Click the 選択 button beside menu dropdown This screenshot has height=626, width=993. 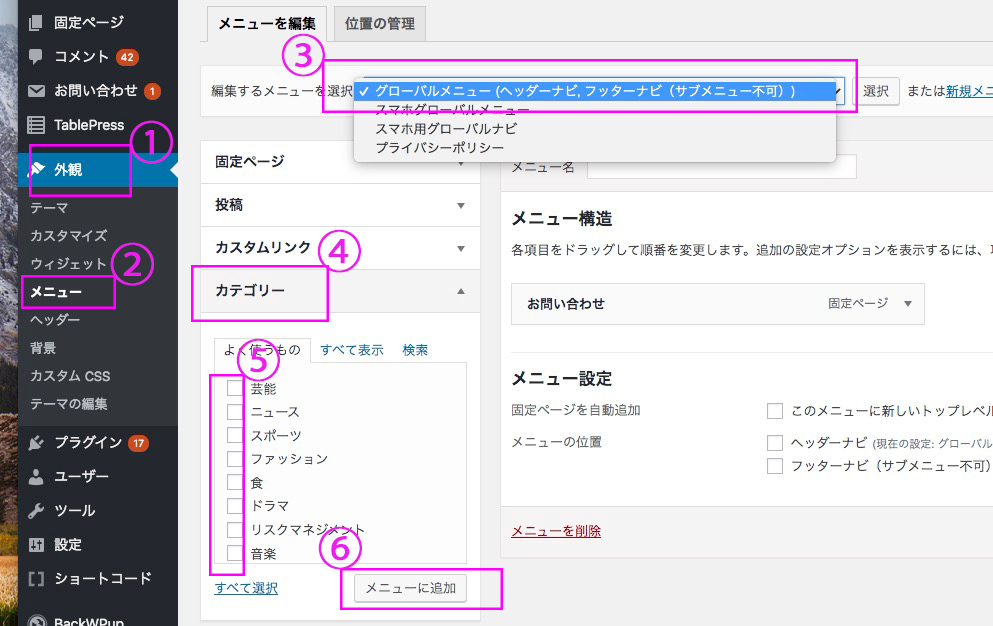coord(876,91)
